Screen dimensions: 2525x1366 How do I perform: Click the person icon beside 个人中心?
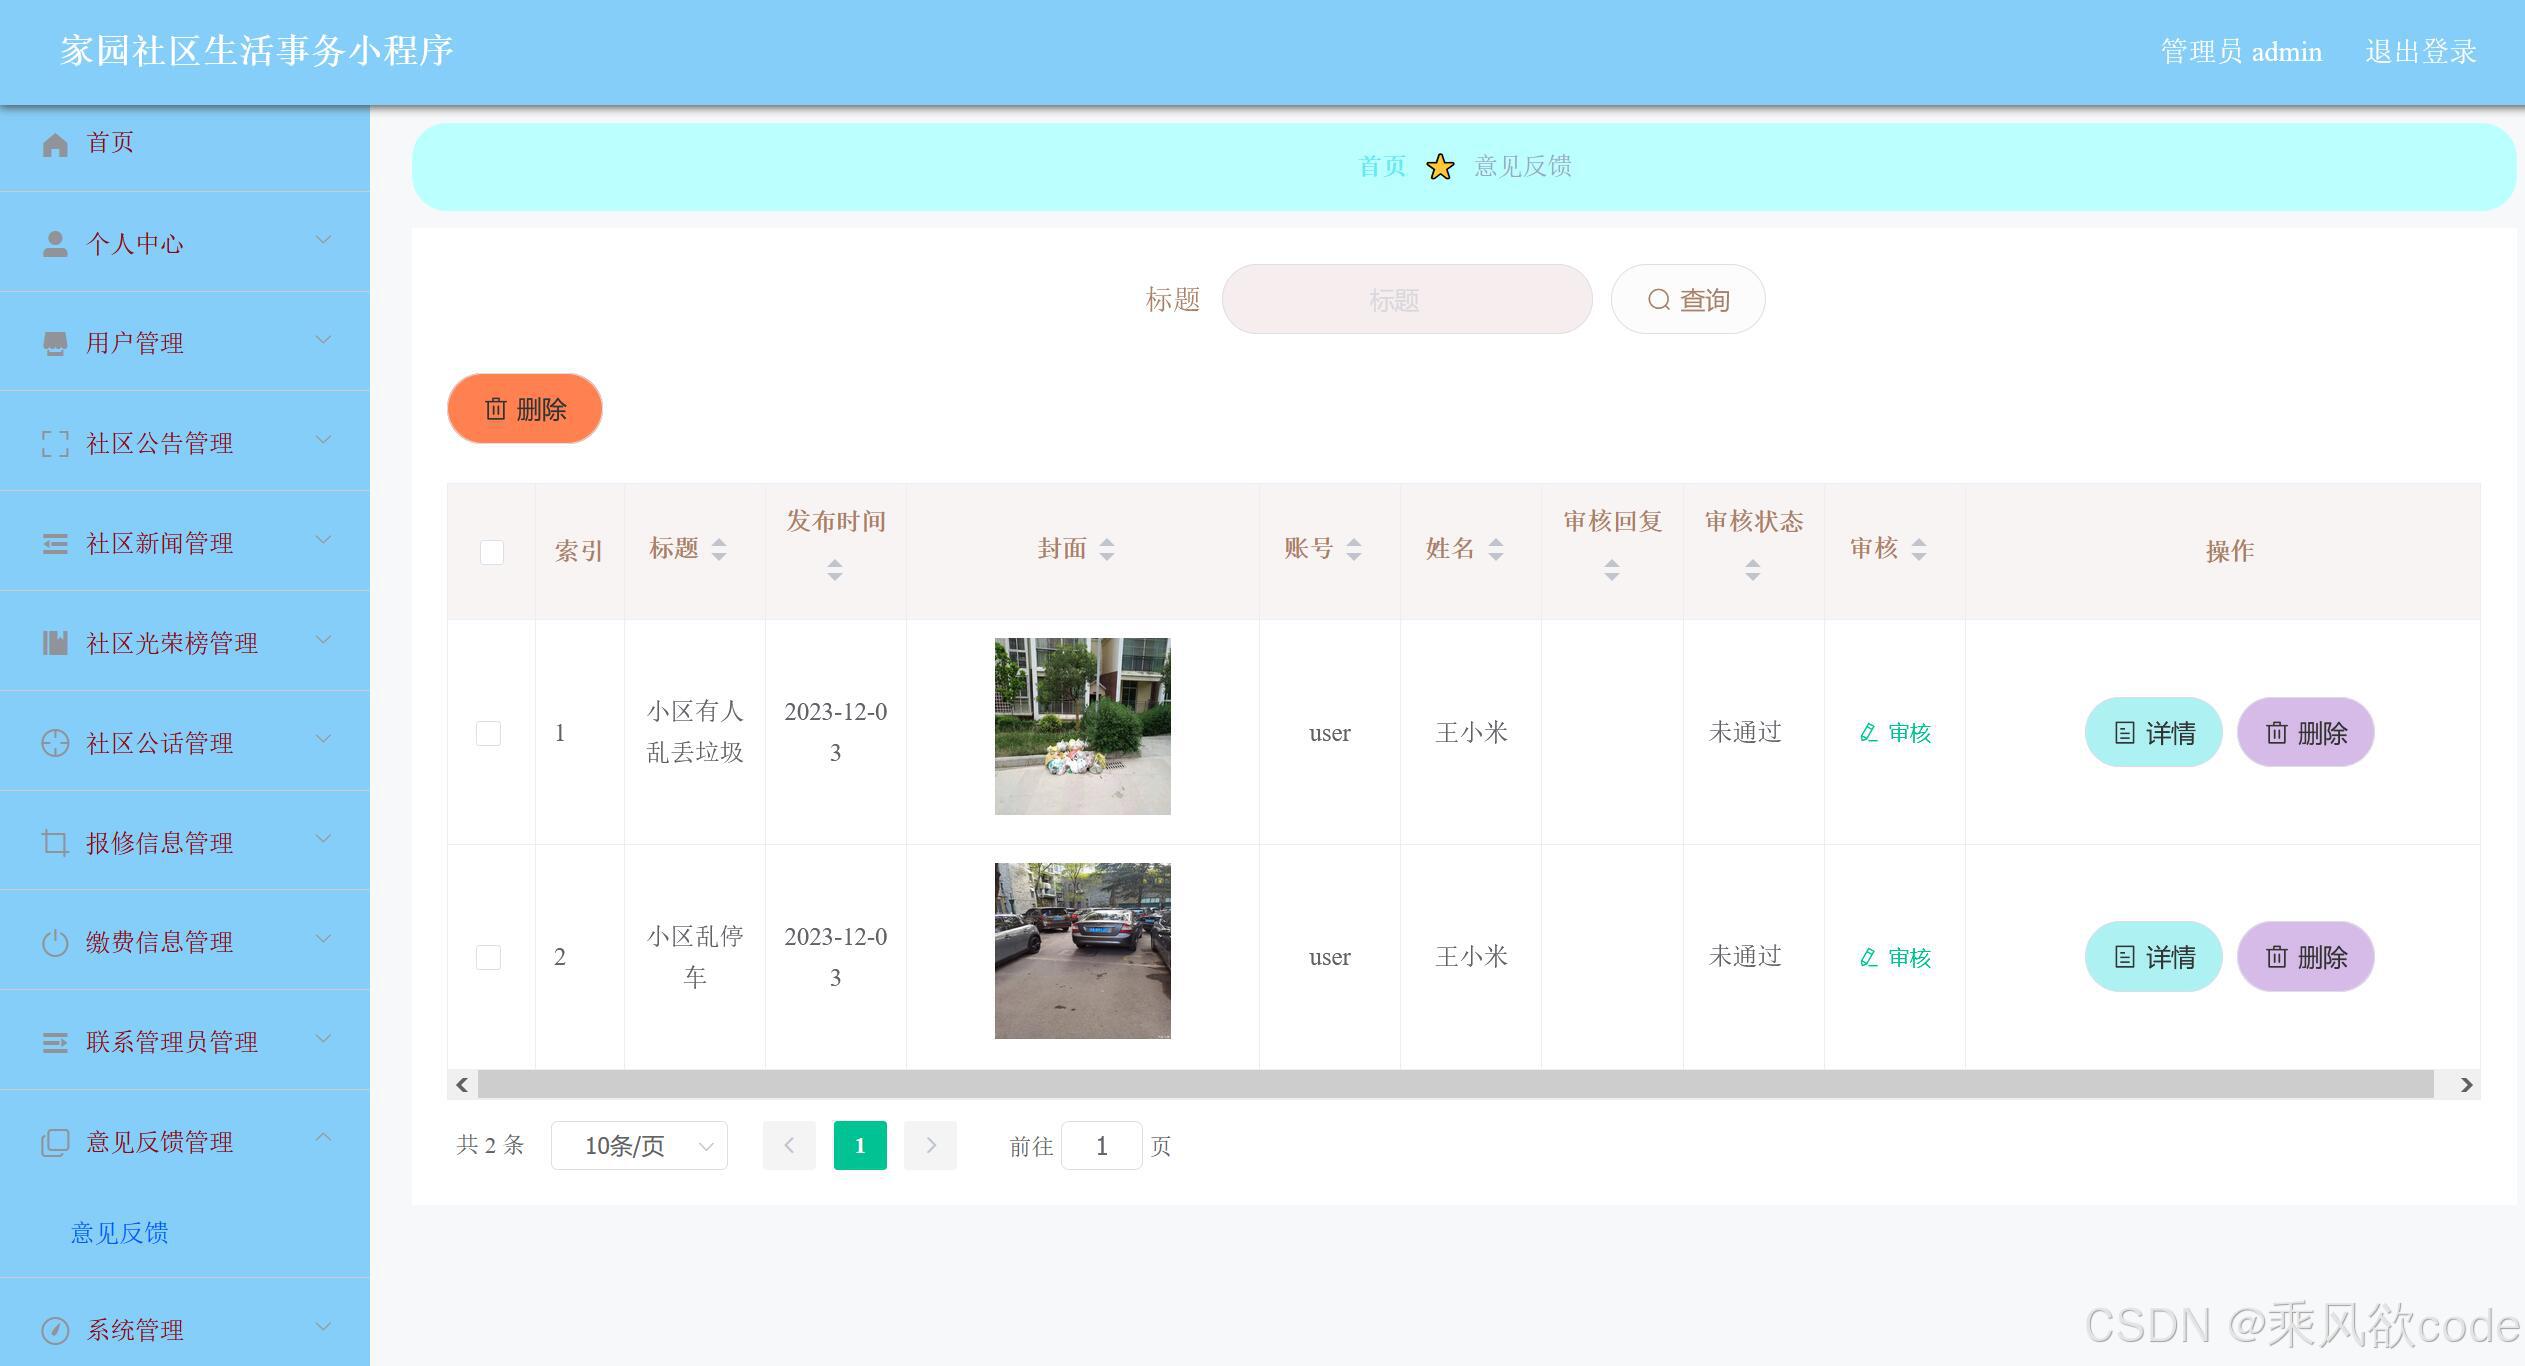55,242
